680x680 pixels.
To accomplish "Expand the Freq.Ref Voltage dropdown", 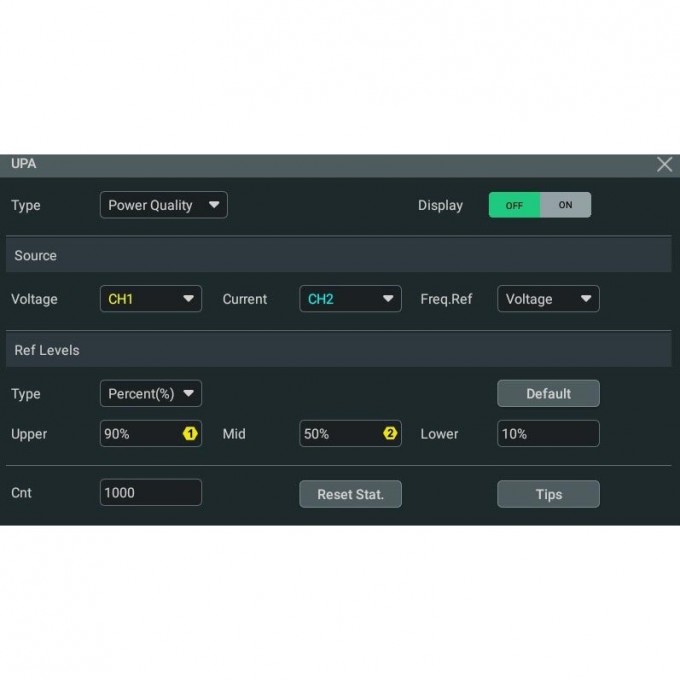I will 548,299.
